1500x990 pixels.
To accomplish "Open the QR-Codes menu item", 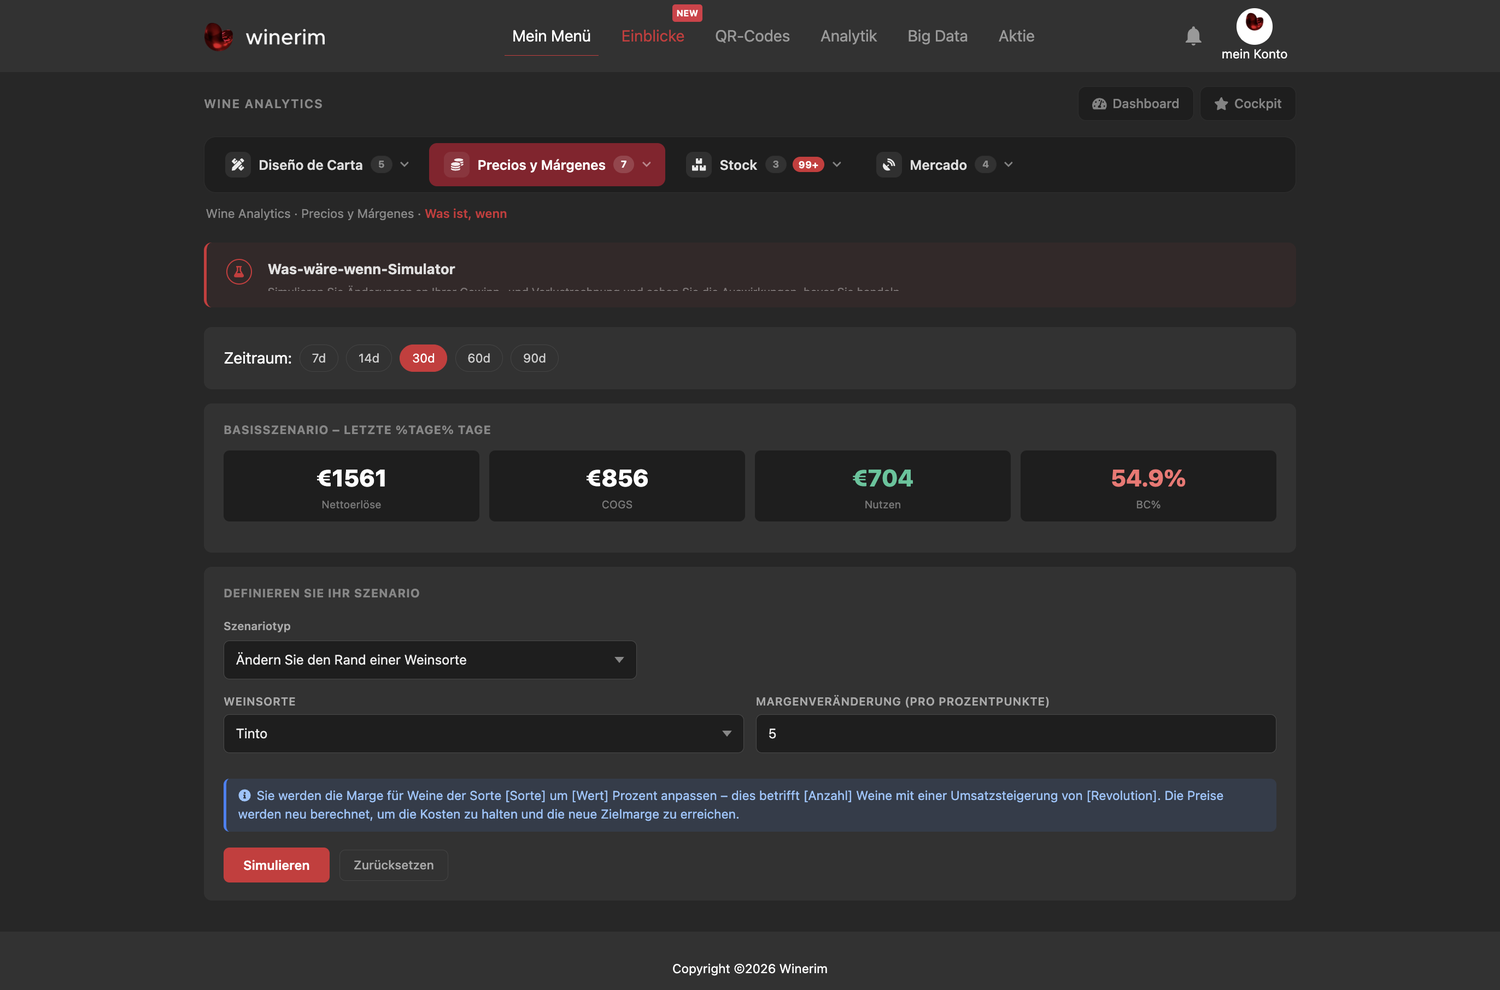I will [x=752, y=36].
